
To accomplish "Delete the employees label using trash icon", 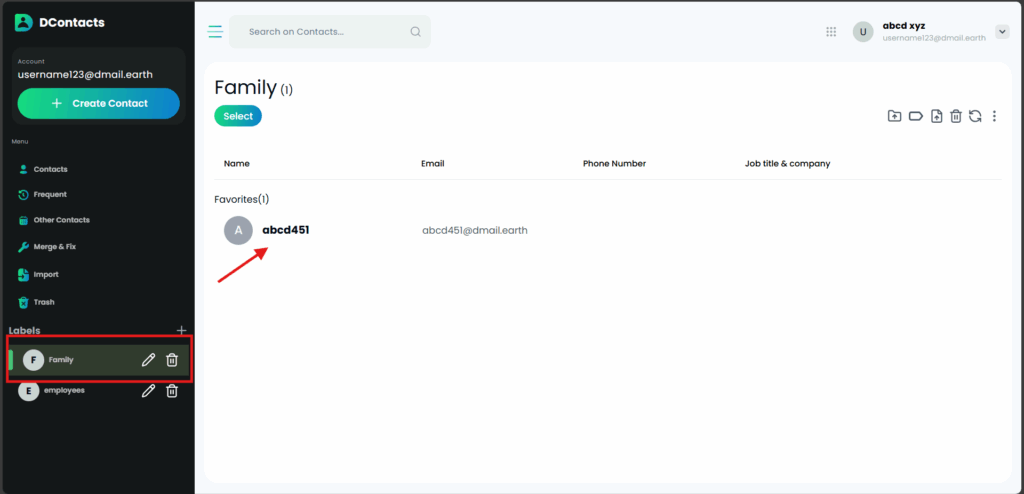I will (172, 391).
